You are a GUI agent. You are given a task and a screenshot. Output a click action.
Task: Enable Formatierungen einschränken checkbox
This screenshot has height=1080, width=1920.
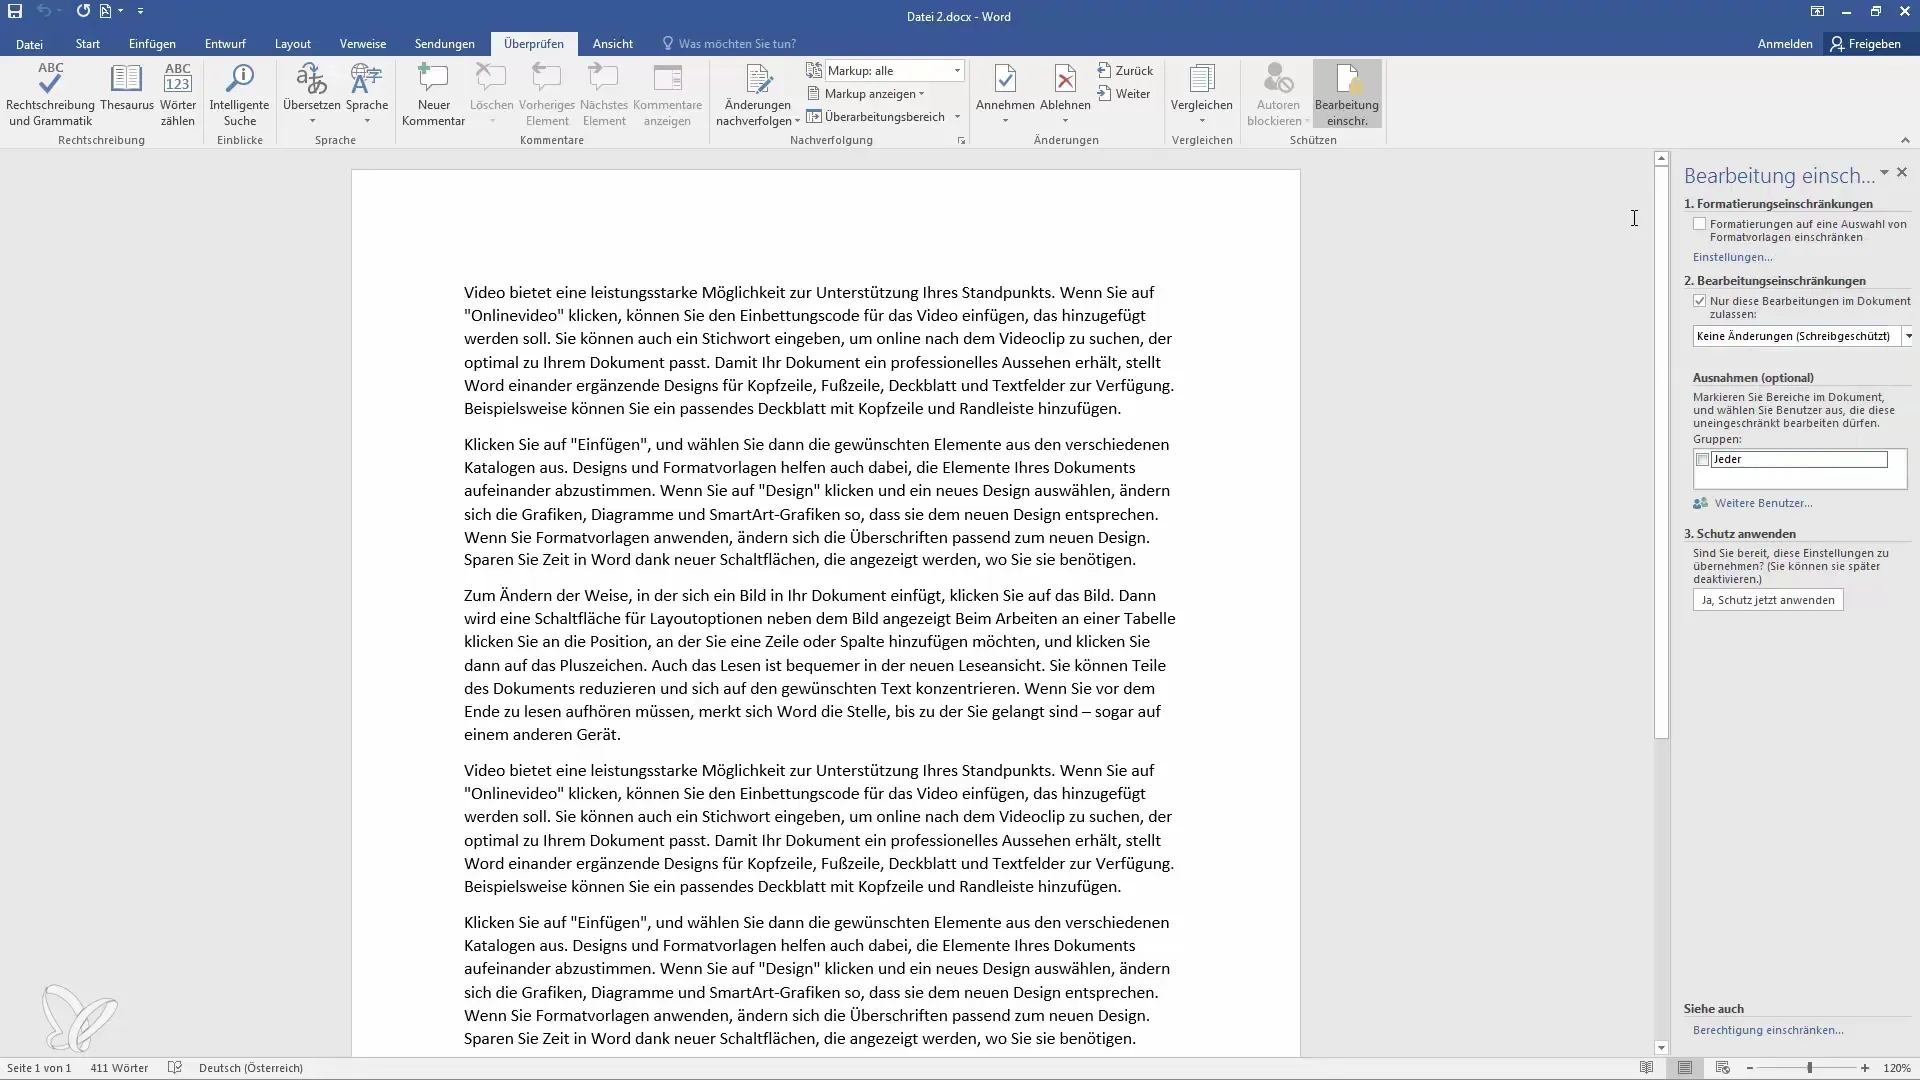[x=1699, y=224]
